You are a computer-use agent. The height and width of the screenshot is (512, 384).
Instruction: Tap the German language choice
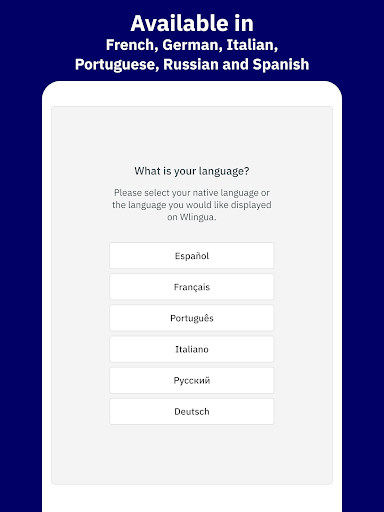192,412
